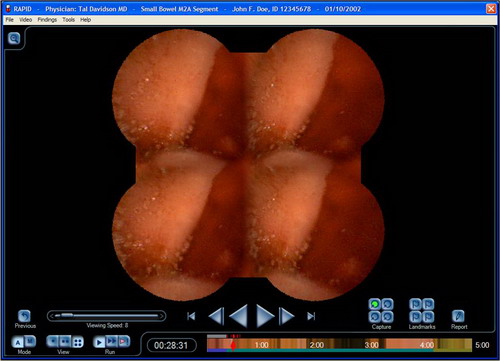Select the top-right Capture button
The height and width of the screenshot is (361, 500).
pos(387,304)
